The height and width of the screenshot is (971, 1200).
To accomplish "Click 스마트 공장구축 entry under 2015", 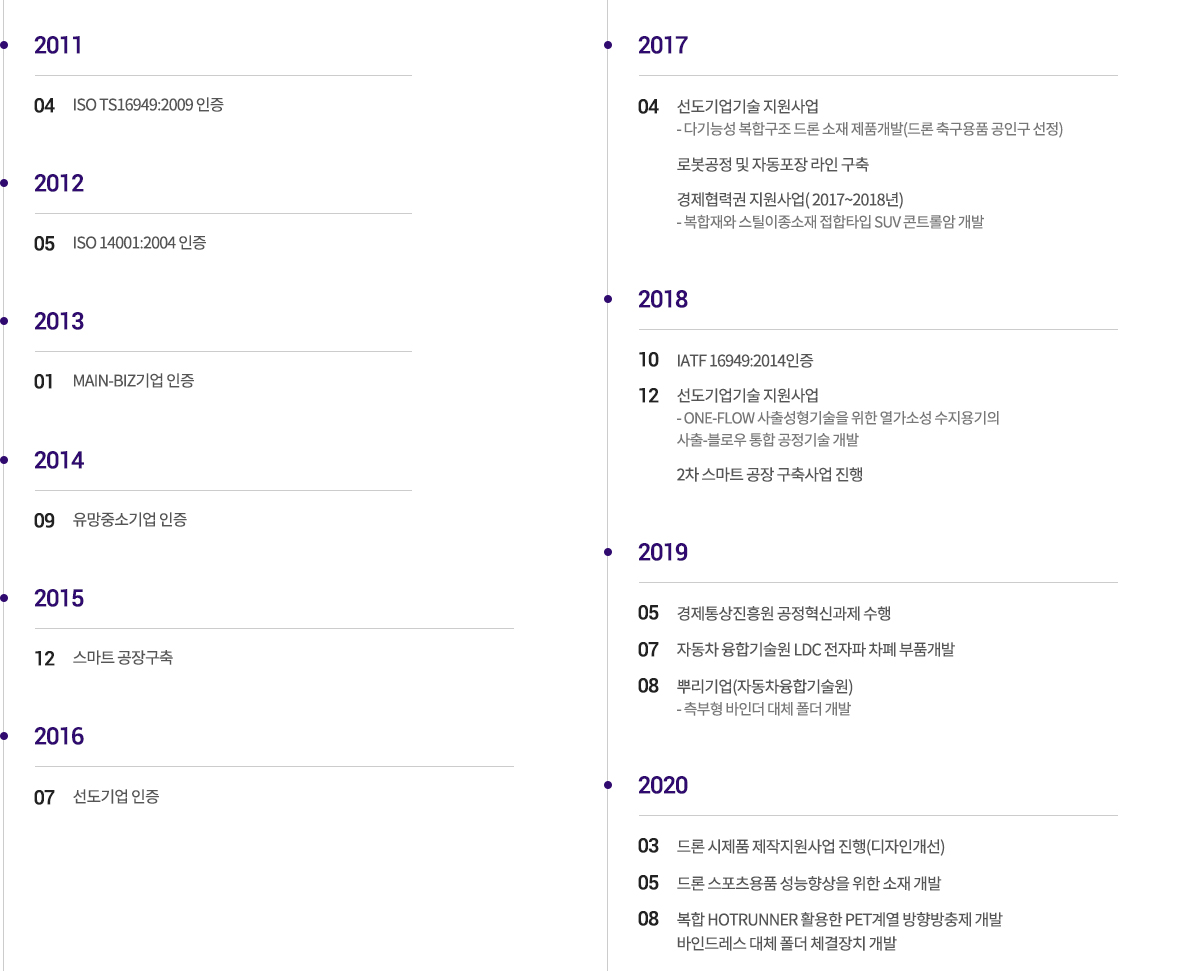I will tap(123, 658).
